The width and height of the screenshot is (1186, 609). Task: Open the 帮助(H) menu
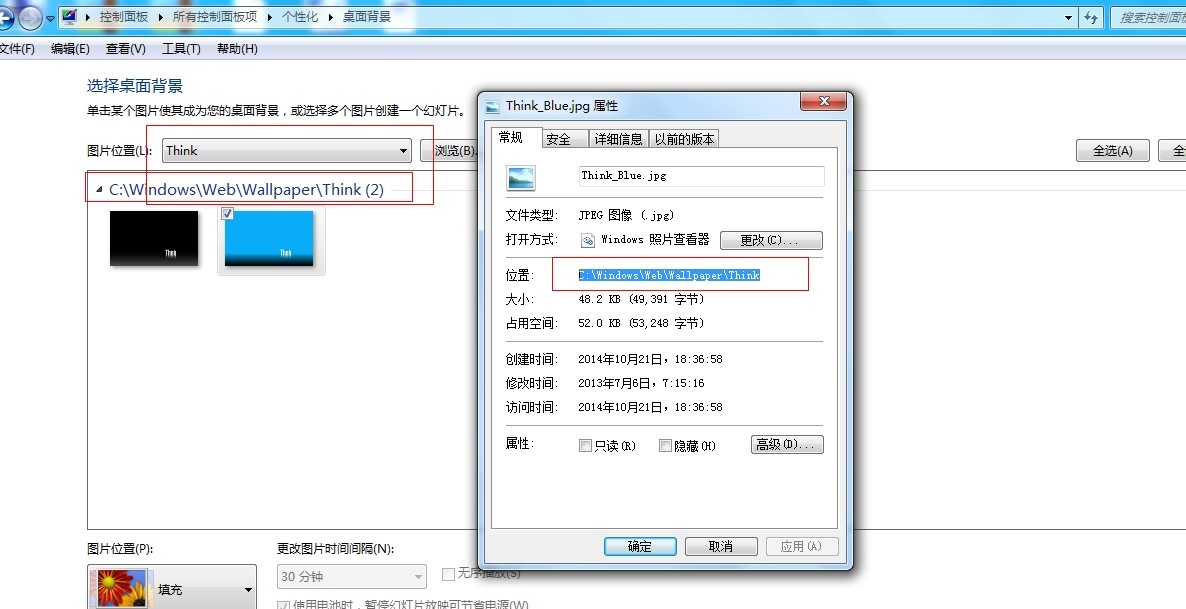[x=237, y=48]
